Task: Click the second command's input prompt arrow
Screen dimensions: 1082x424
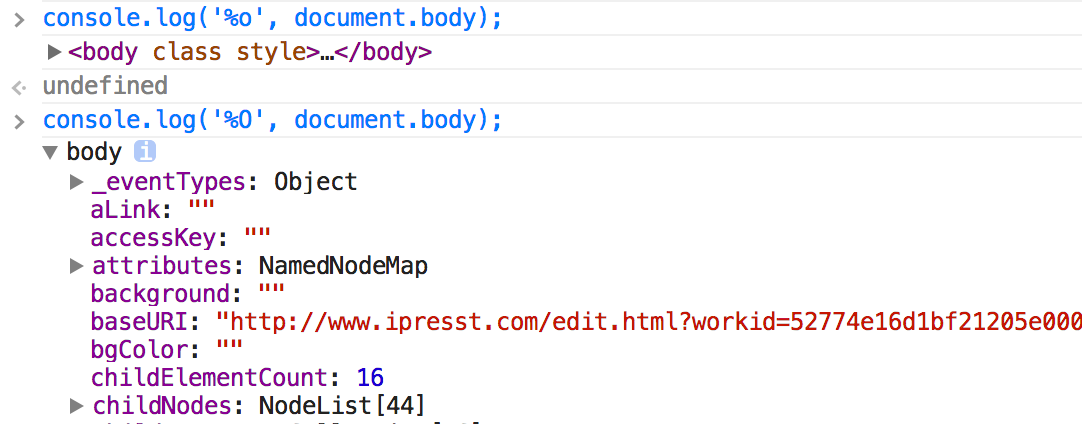Action: coord(18,121)
